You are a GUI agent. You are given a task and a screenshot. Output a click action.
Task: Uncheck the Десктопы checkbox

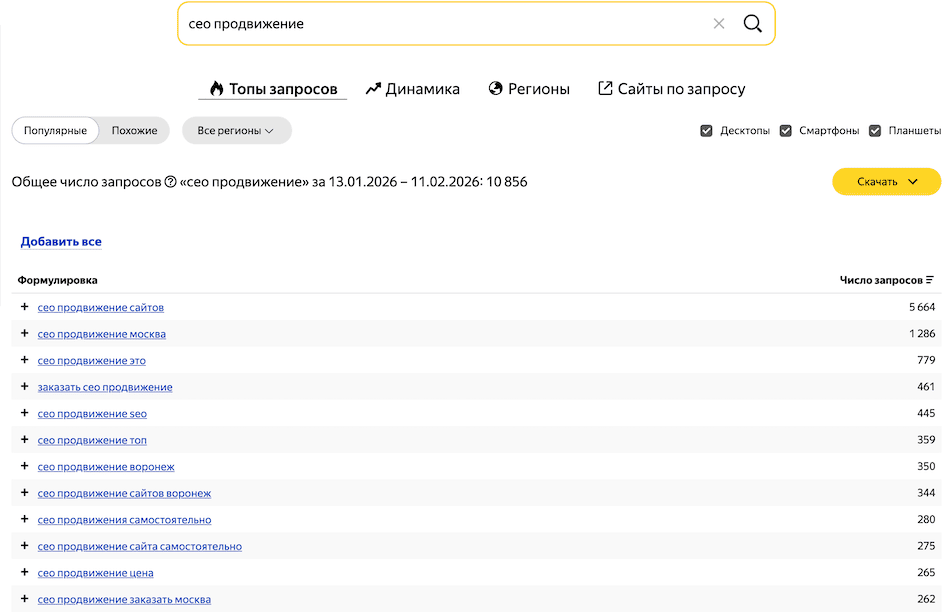click(x=707, y=131)
